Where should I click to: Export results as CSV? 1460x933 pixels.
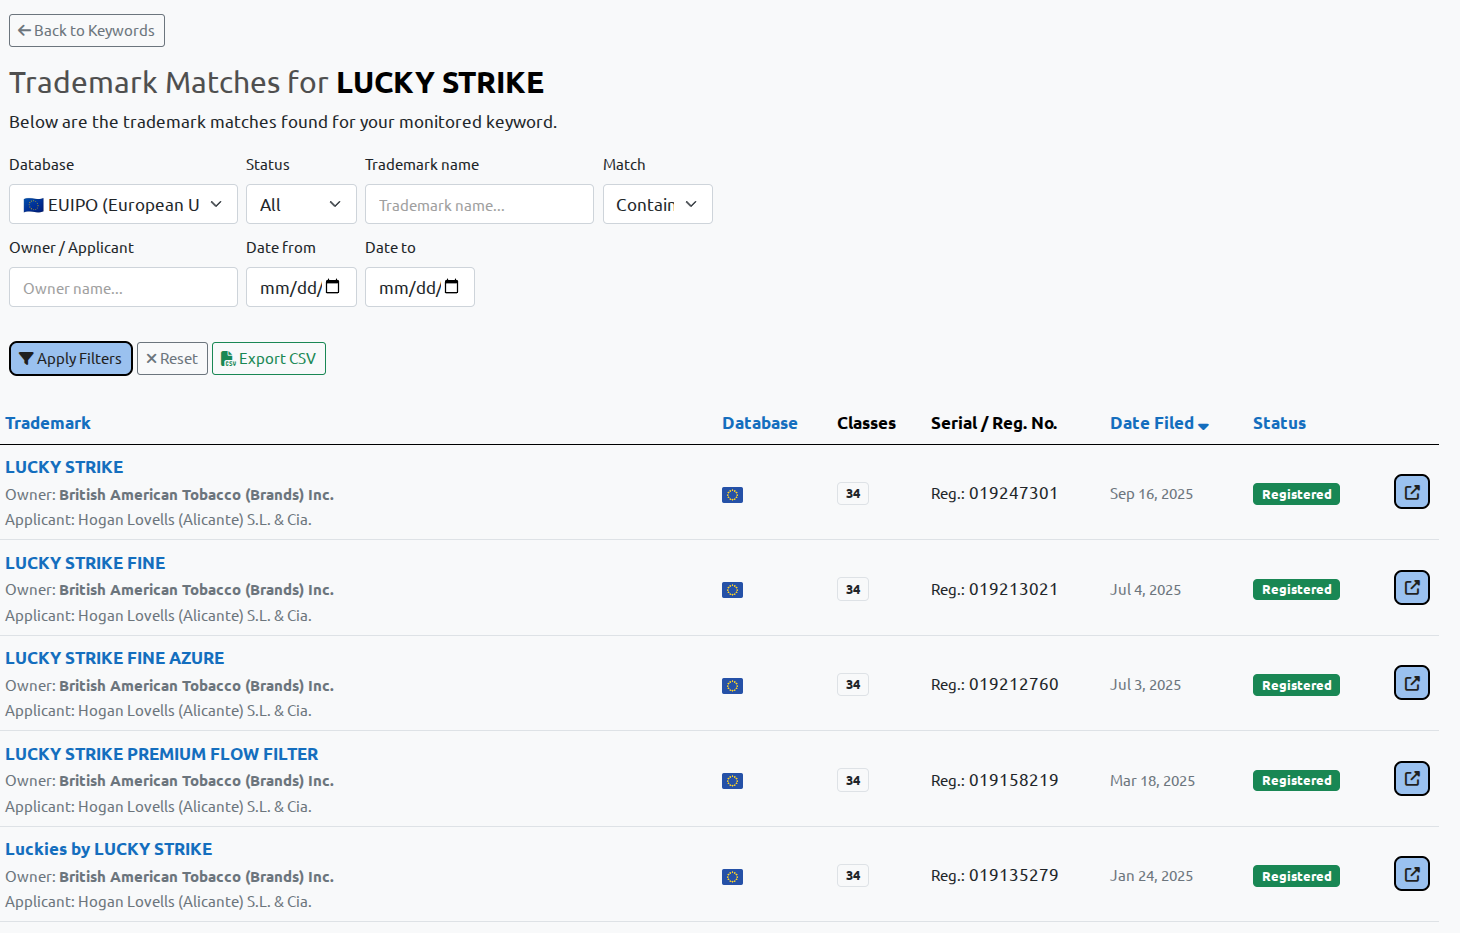(x=268, y=358)
